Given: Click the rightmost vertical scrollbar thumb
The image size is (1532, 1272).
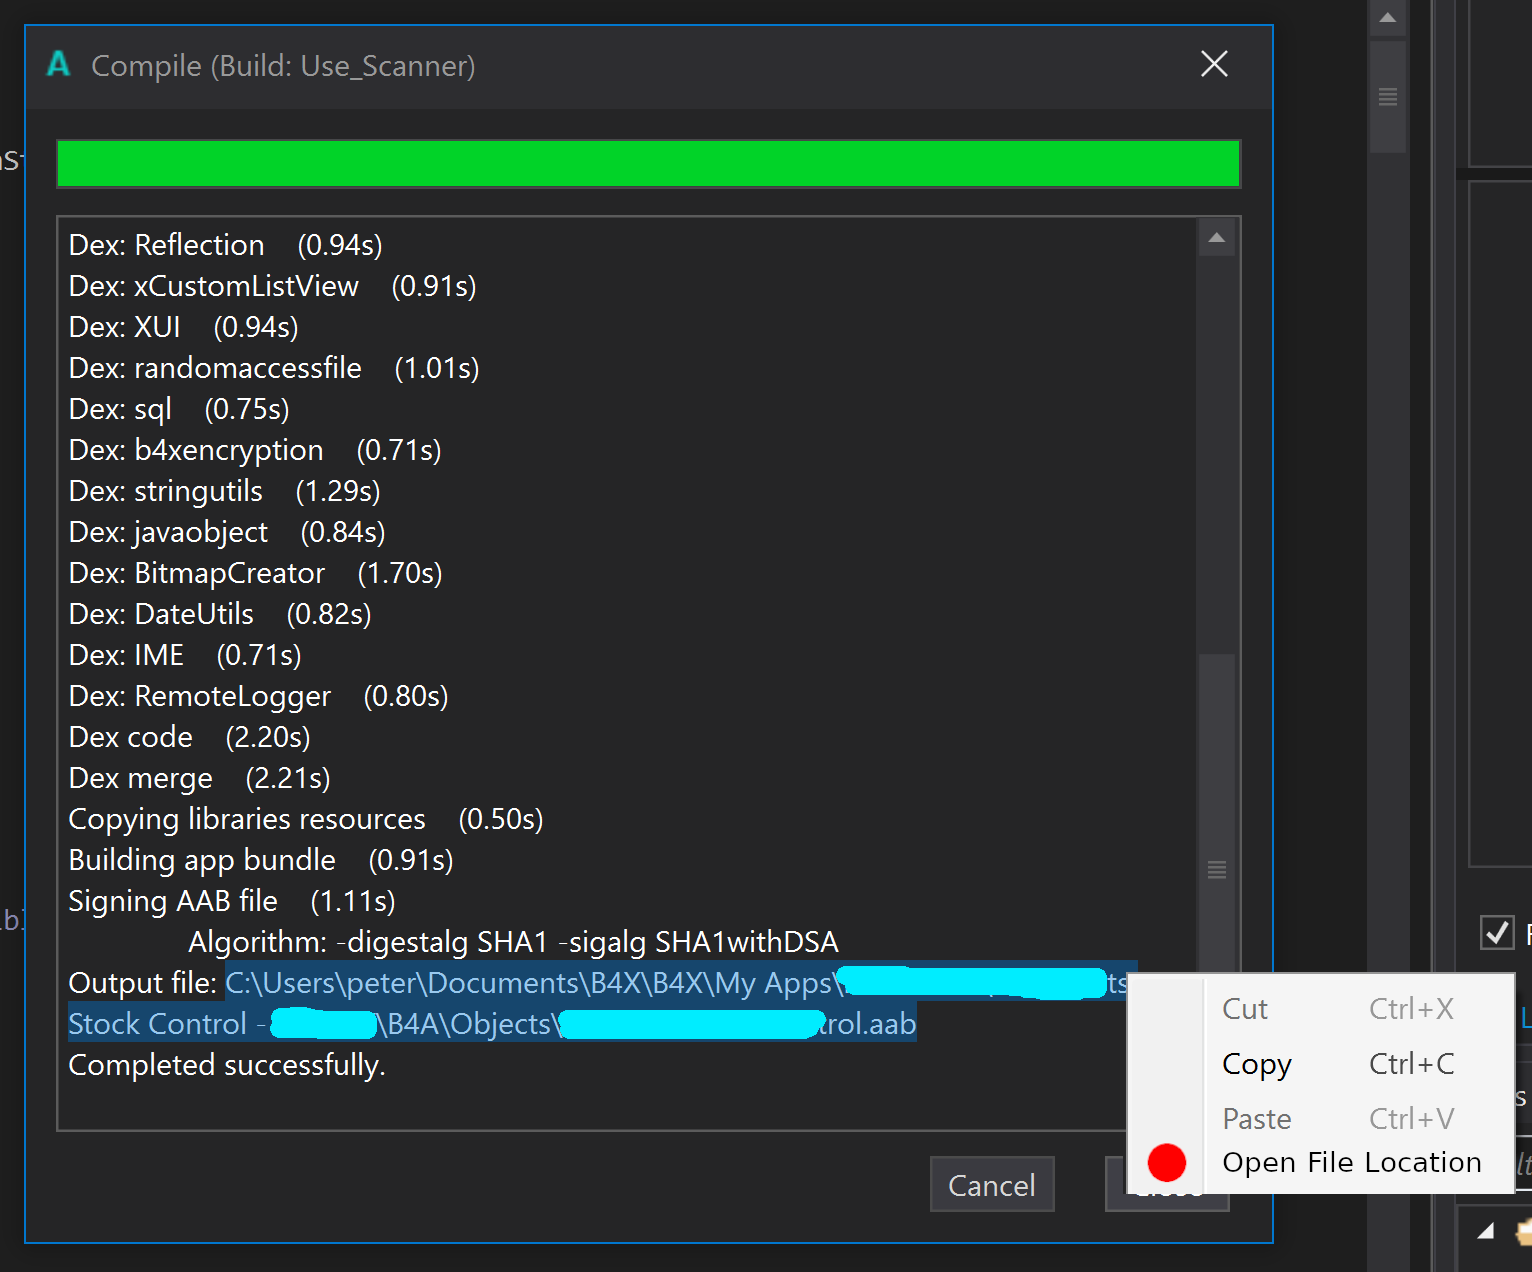Looking at the screenshot, I should (1387, 95).
